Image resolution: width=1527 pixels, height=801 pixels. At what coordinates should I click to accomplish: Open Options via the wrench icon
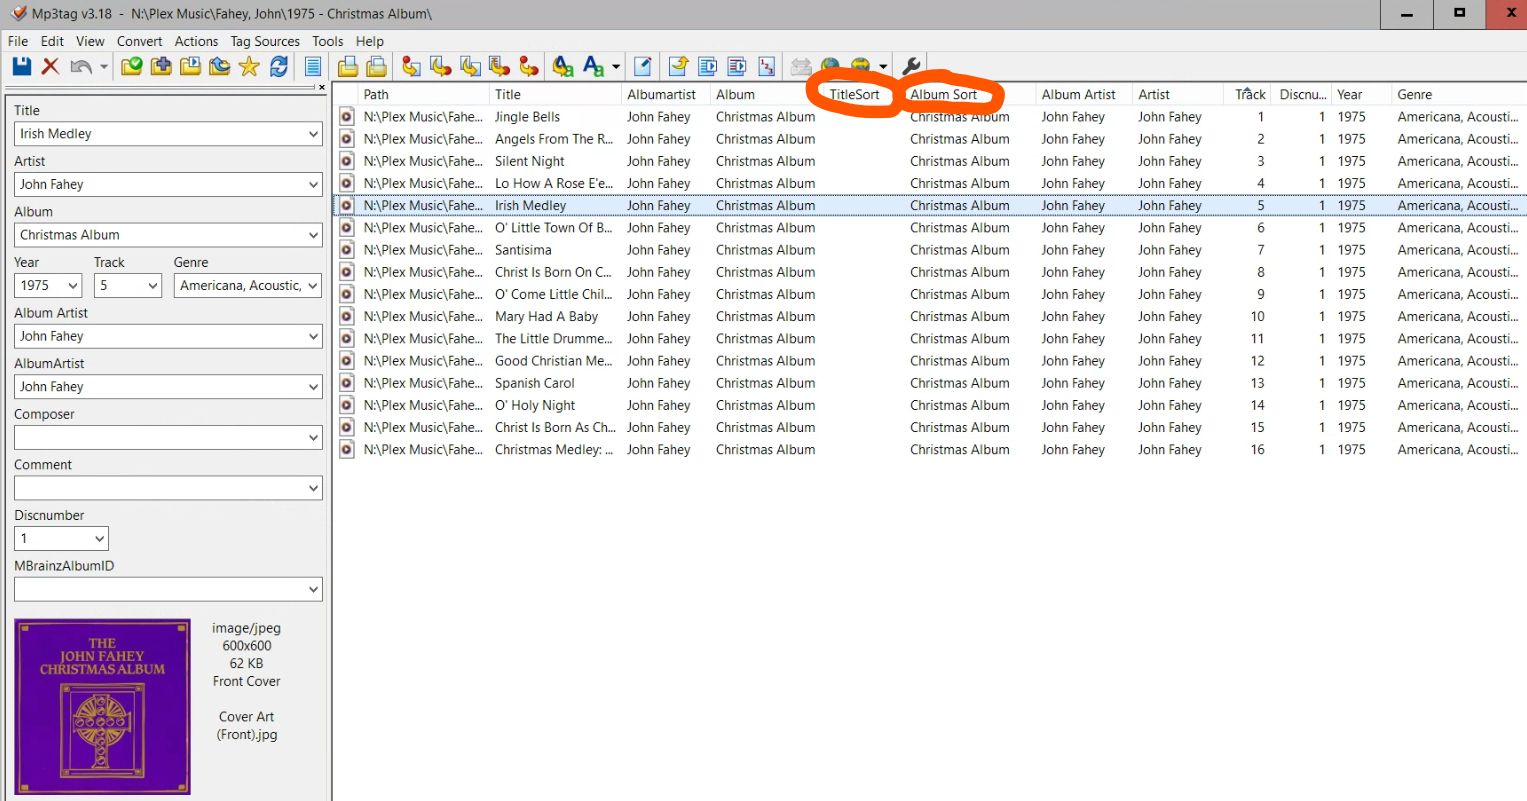pos(911,66)
